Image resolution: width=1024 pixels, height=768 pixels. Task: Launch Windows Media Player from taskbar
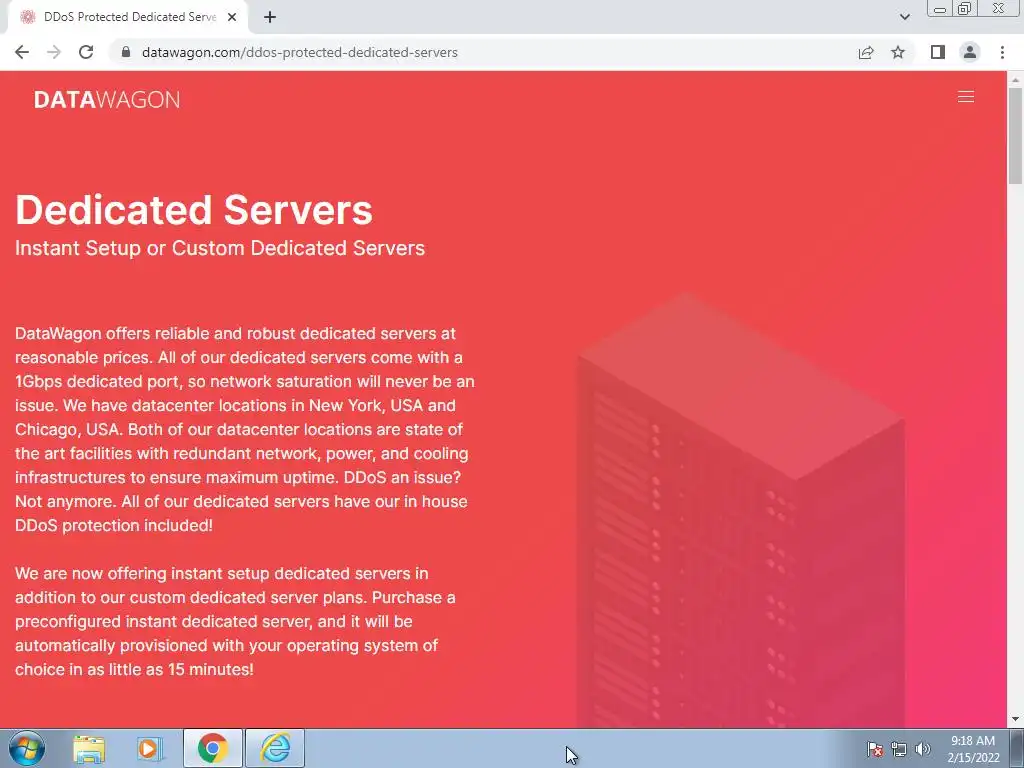(x=150, y=749)
